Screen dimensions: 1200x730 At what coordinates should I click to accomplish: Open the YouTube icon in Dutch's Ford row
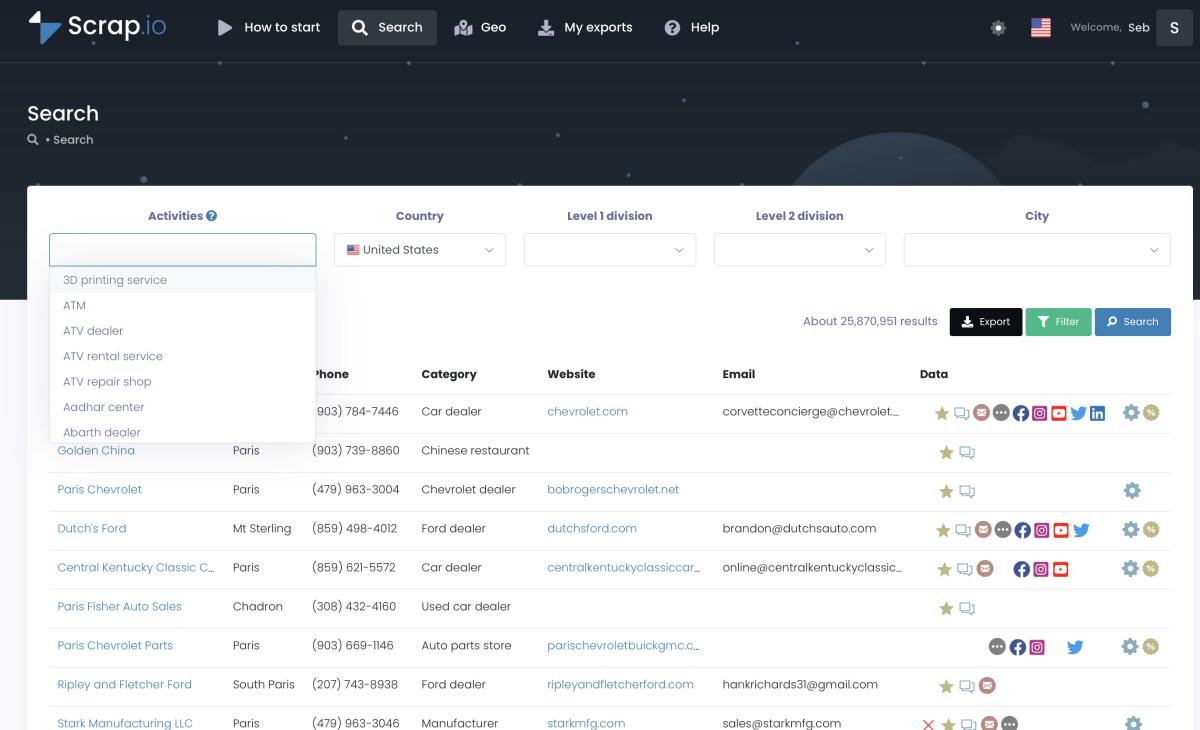point(1061,530)
